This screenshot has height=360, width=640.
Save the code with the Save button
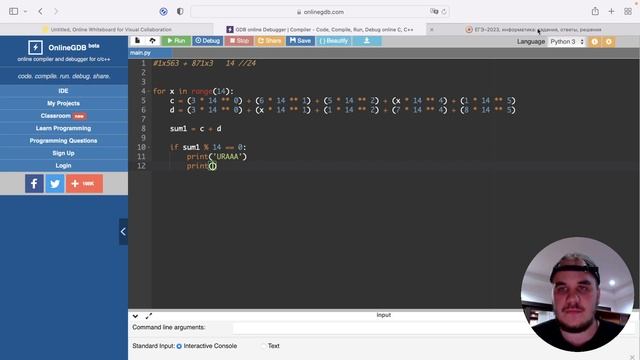coord(300,41)
